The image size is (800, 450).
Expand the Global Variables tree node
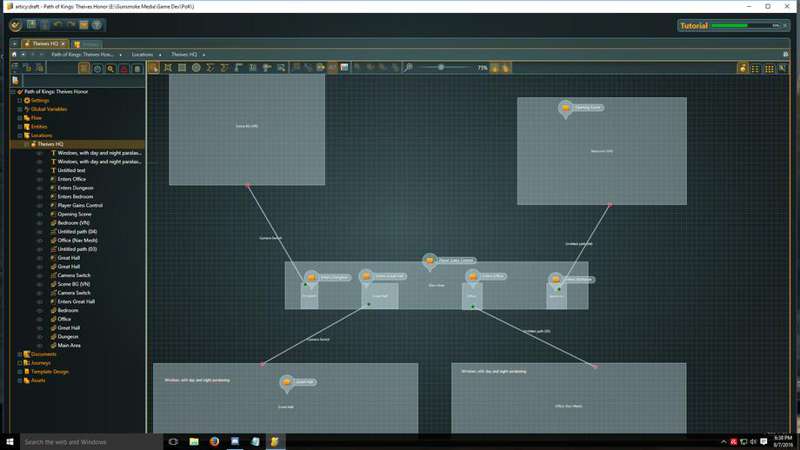[20, 109]
